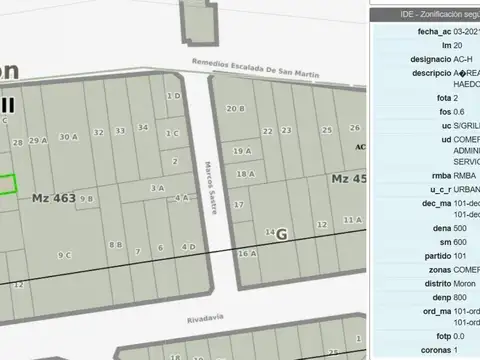This screenshot has height=360, width=480.
Task: Click parcel 16 A
Action: point(247,254)
